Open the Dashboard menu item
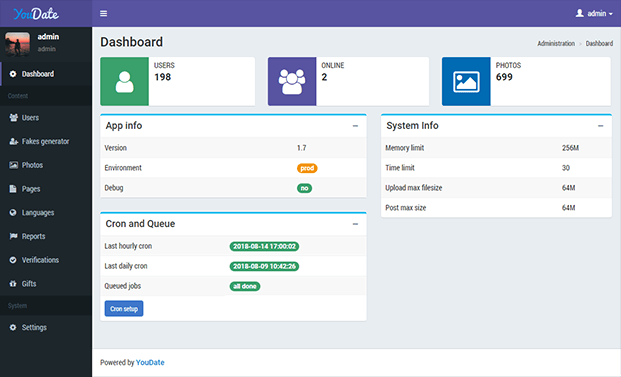The width and height of the screenshot is (621, 377). click(46, 74)
